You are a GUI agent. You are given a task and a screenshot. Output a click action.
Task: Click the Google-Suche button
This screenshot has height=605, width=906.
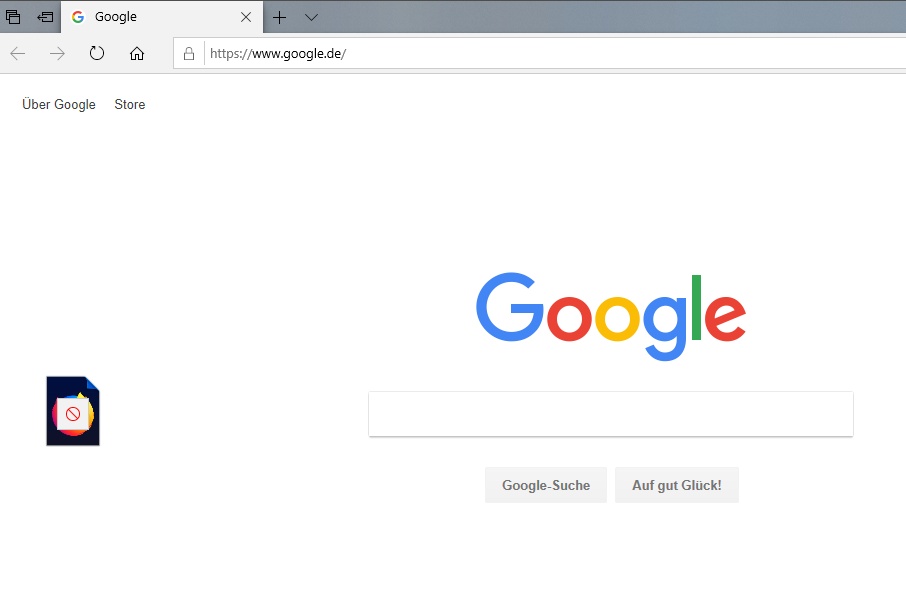click(546, 485)
